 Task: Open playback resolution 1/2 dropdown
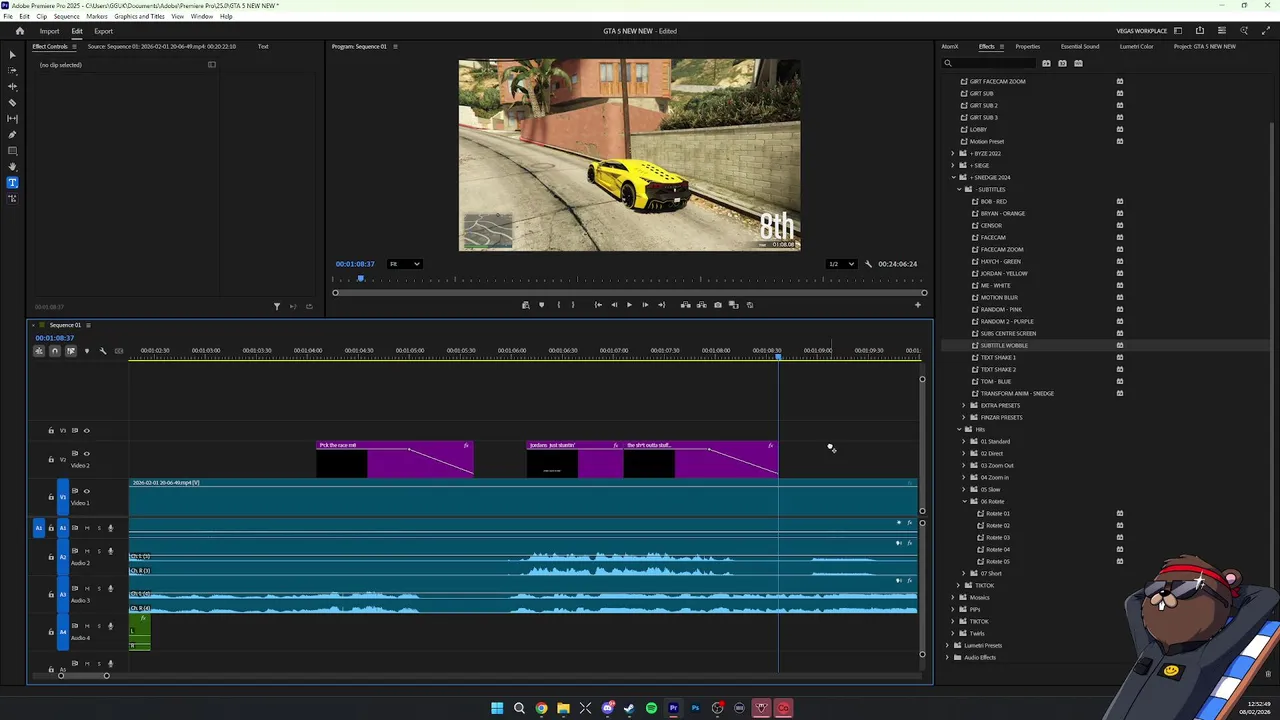click(x=841, y=264)
